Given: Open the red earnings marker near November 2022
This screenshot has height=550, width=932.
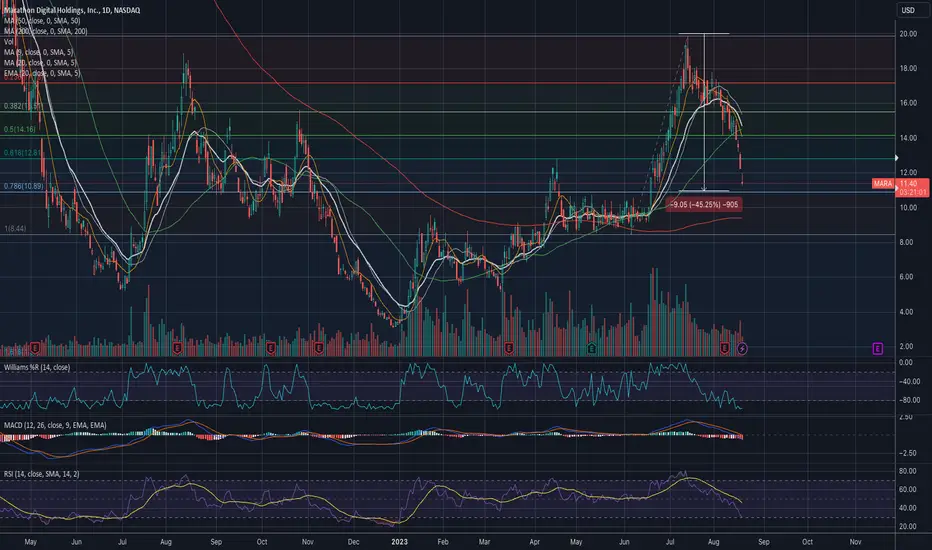Looking at the screenshot, I should (x=319, y=347).
